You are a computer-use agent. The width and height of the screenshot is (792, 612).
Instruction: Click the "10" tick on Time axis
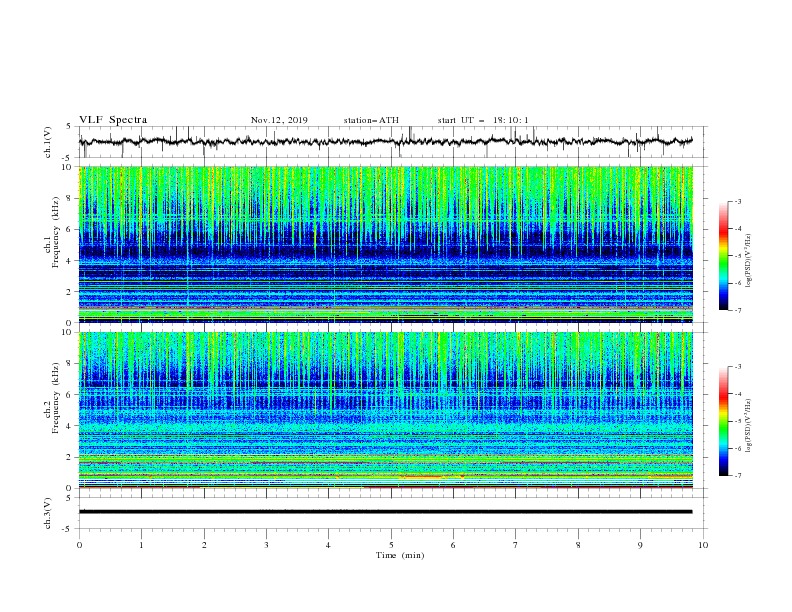(x=703, y=545)
